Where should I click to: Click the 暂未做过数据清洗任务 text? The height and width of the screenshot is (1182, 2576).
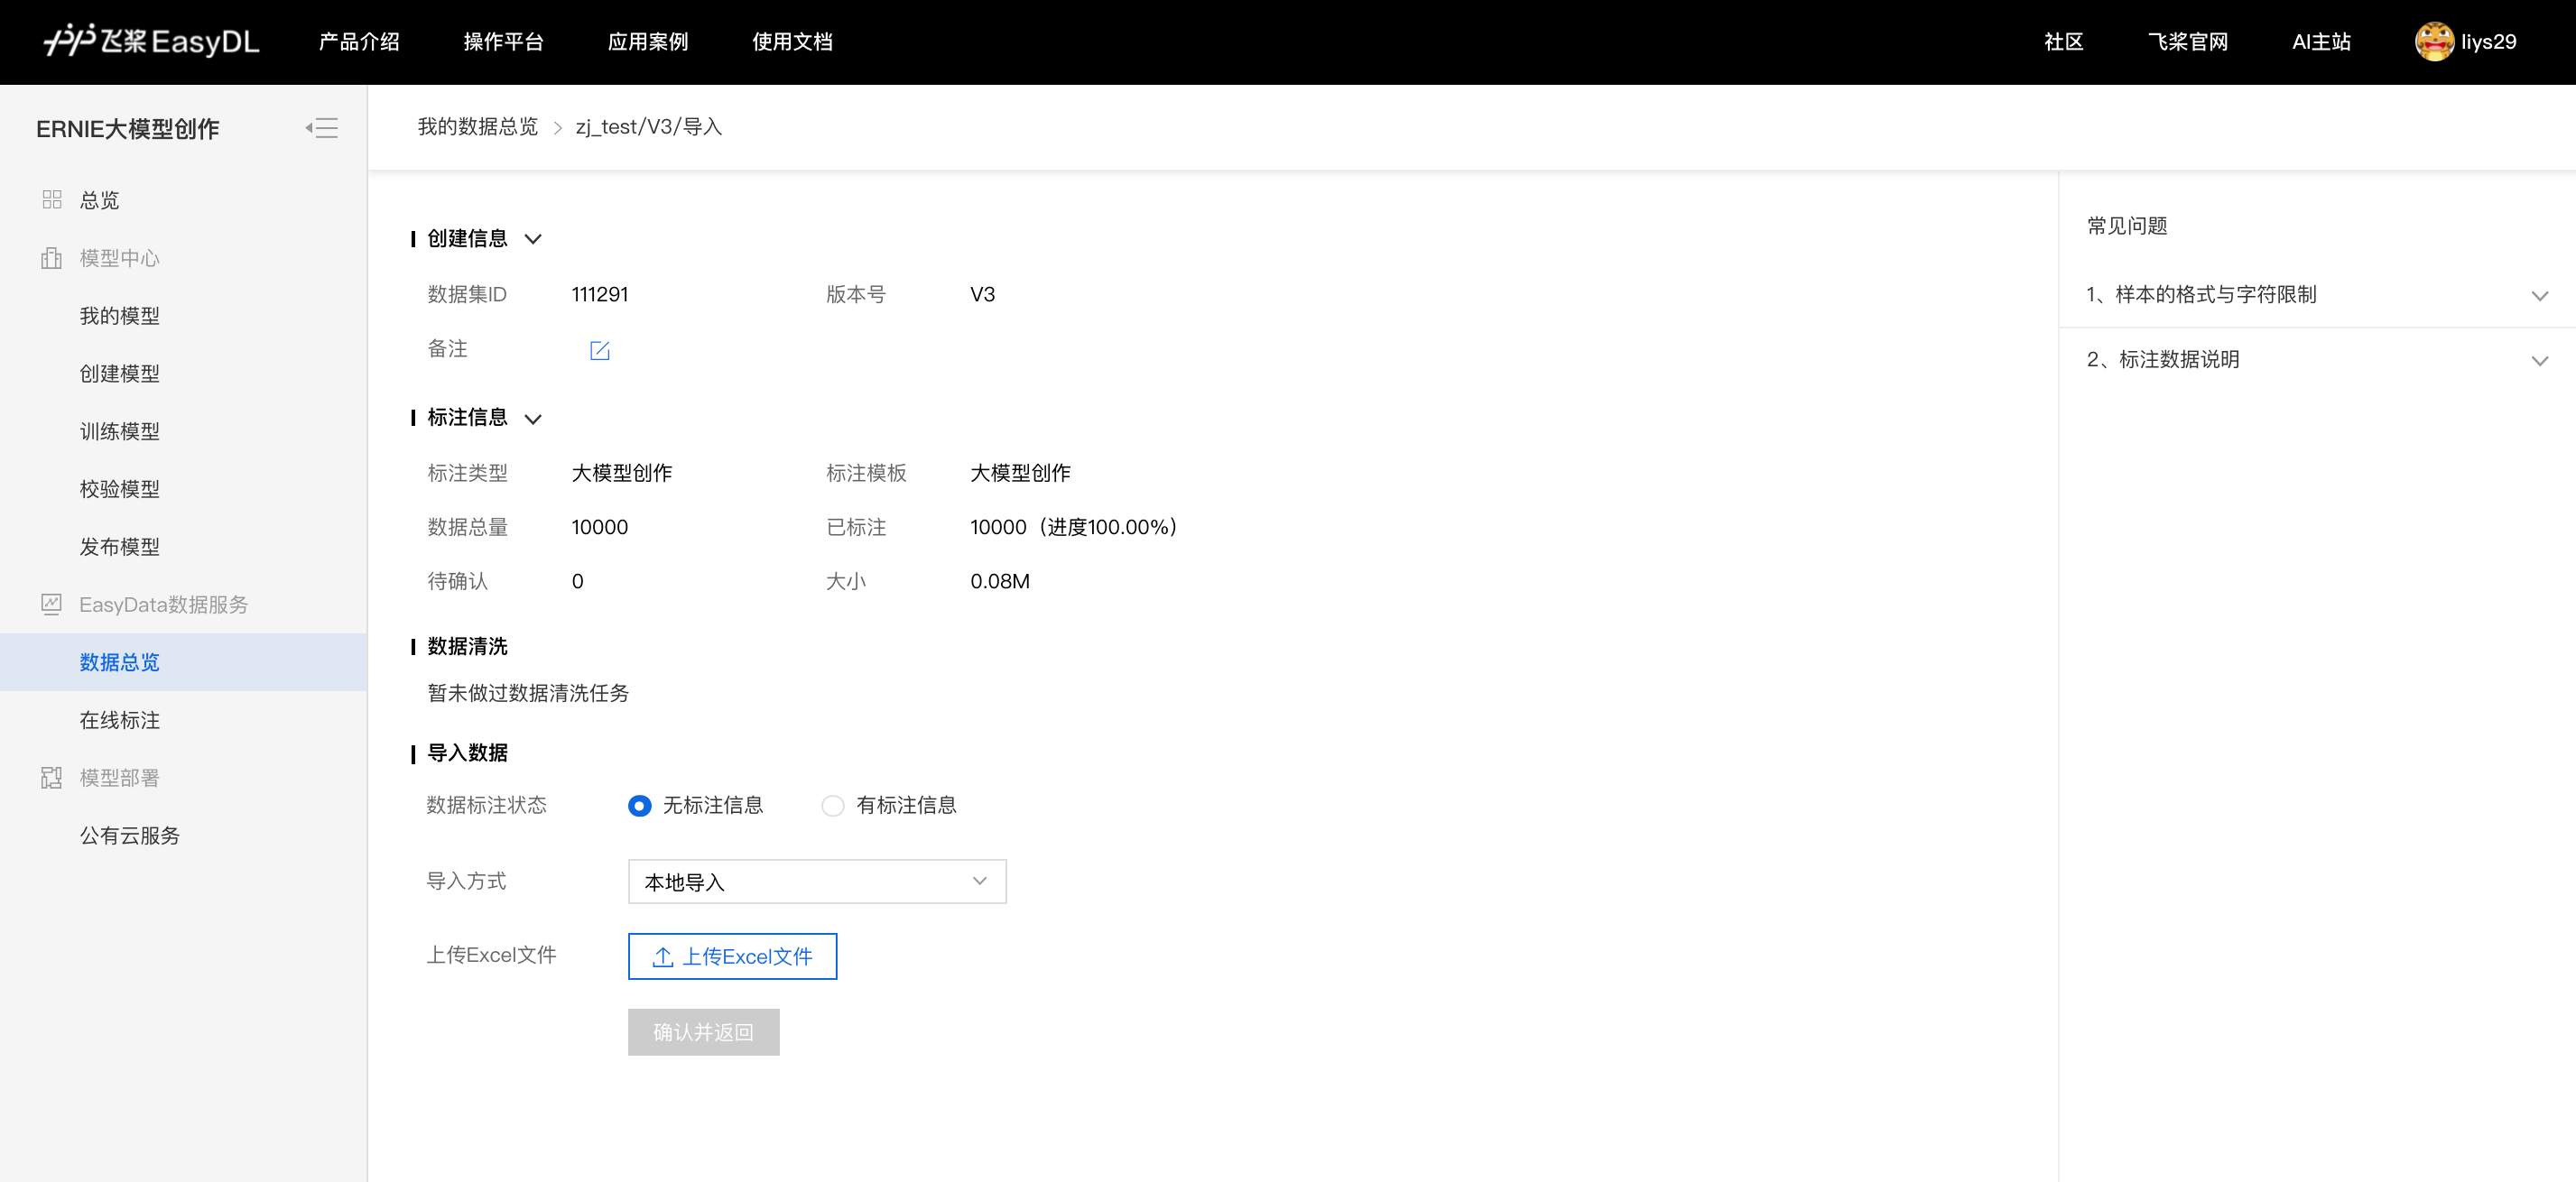528,693
